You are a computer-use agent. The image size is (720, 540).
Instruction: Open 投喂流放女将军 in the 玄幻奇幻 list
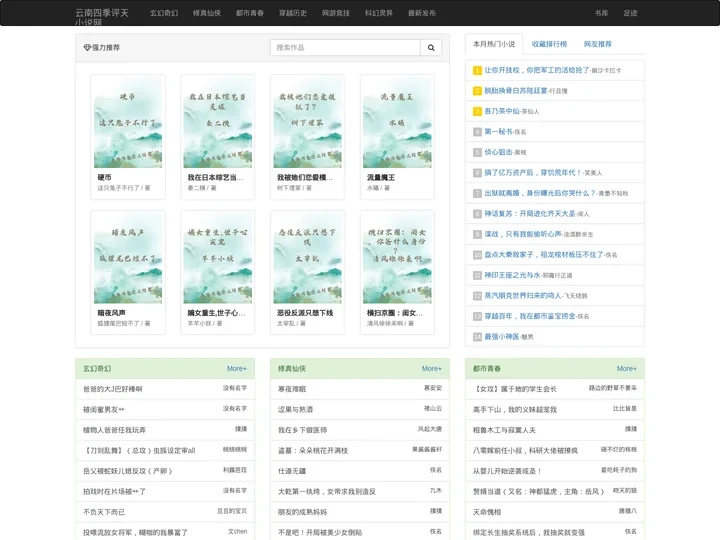pyautogui.click(x=135, y=533)
